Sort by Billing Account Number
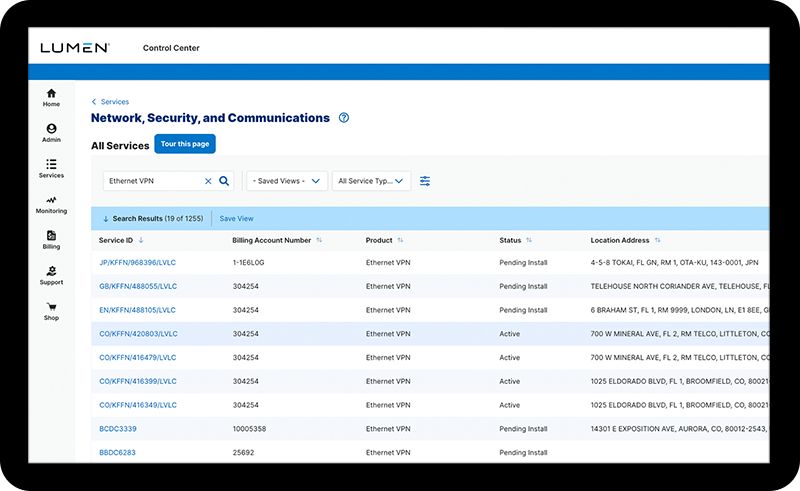 319,240
